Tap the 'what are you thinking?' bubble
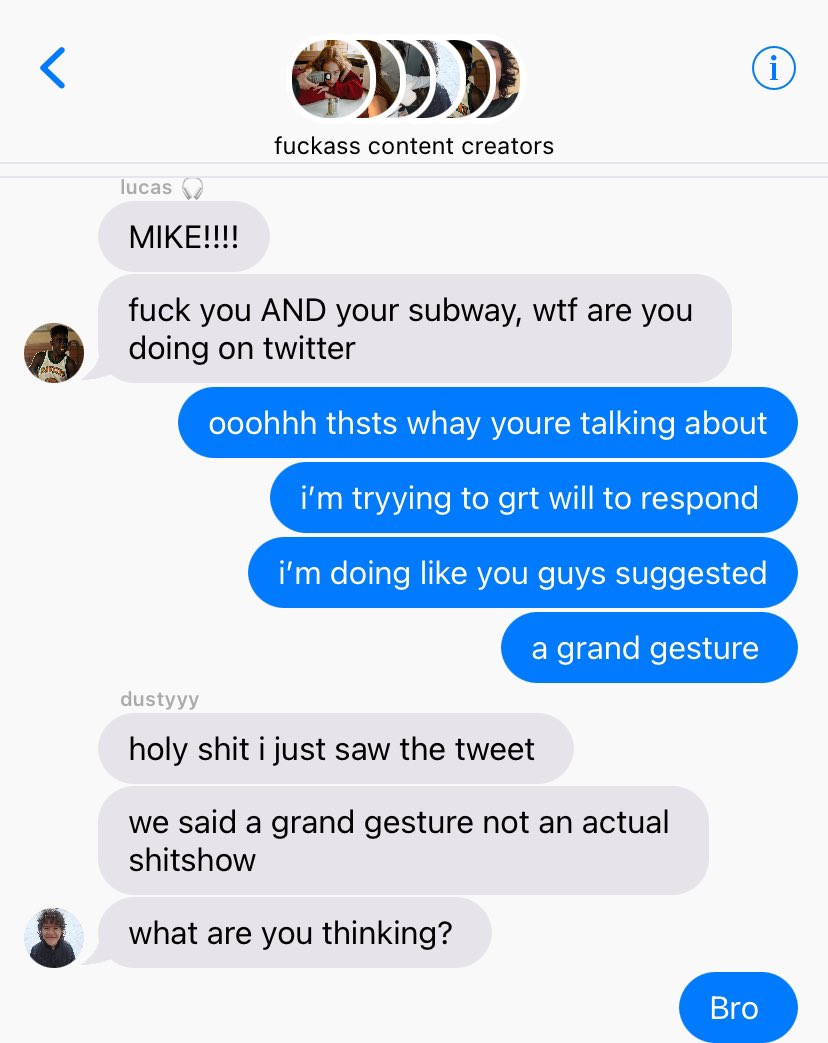The image size is (828, 1043). point(295,933)
